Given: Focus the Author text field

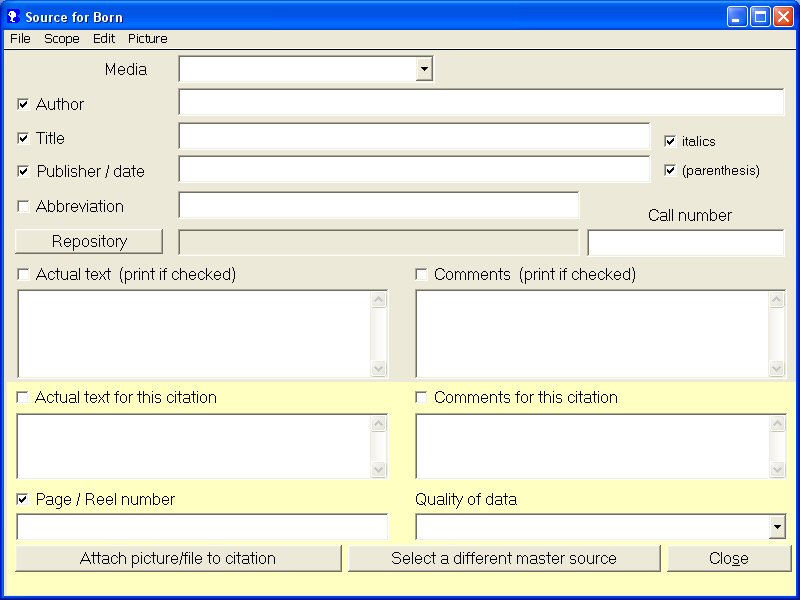Looking at the screenshot, I should (481, 102).
